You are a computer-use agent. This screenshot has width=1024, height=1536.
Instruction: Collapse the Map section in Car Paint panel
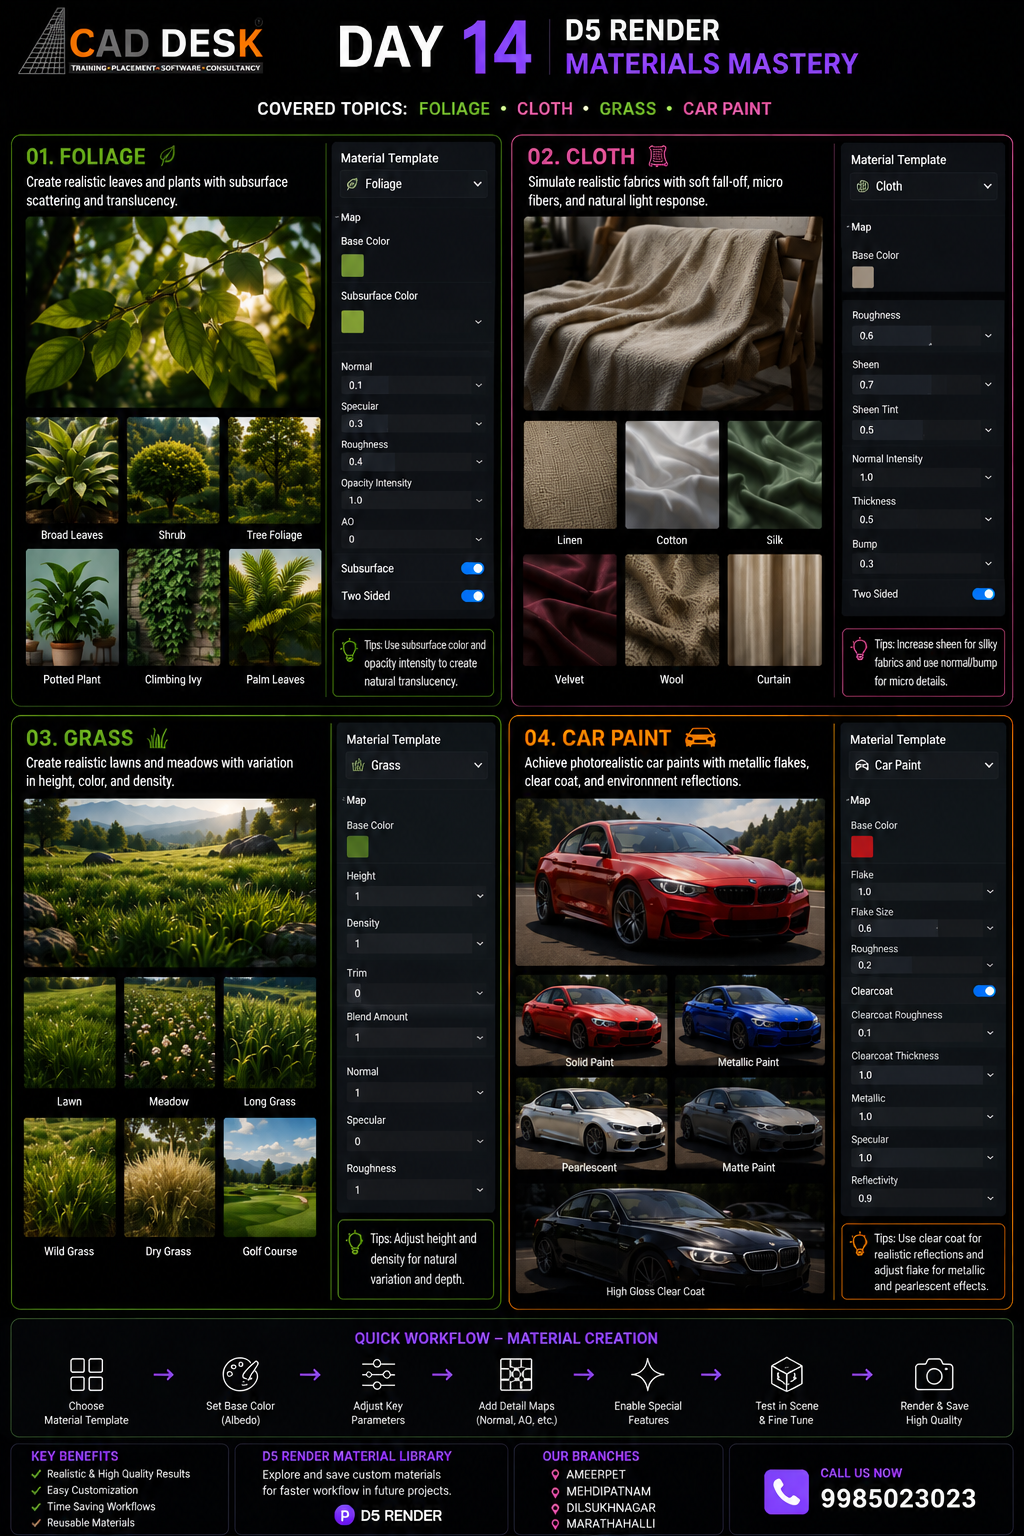click(858, 800)
